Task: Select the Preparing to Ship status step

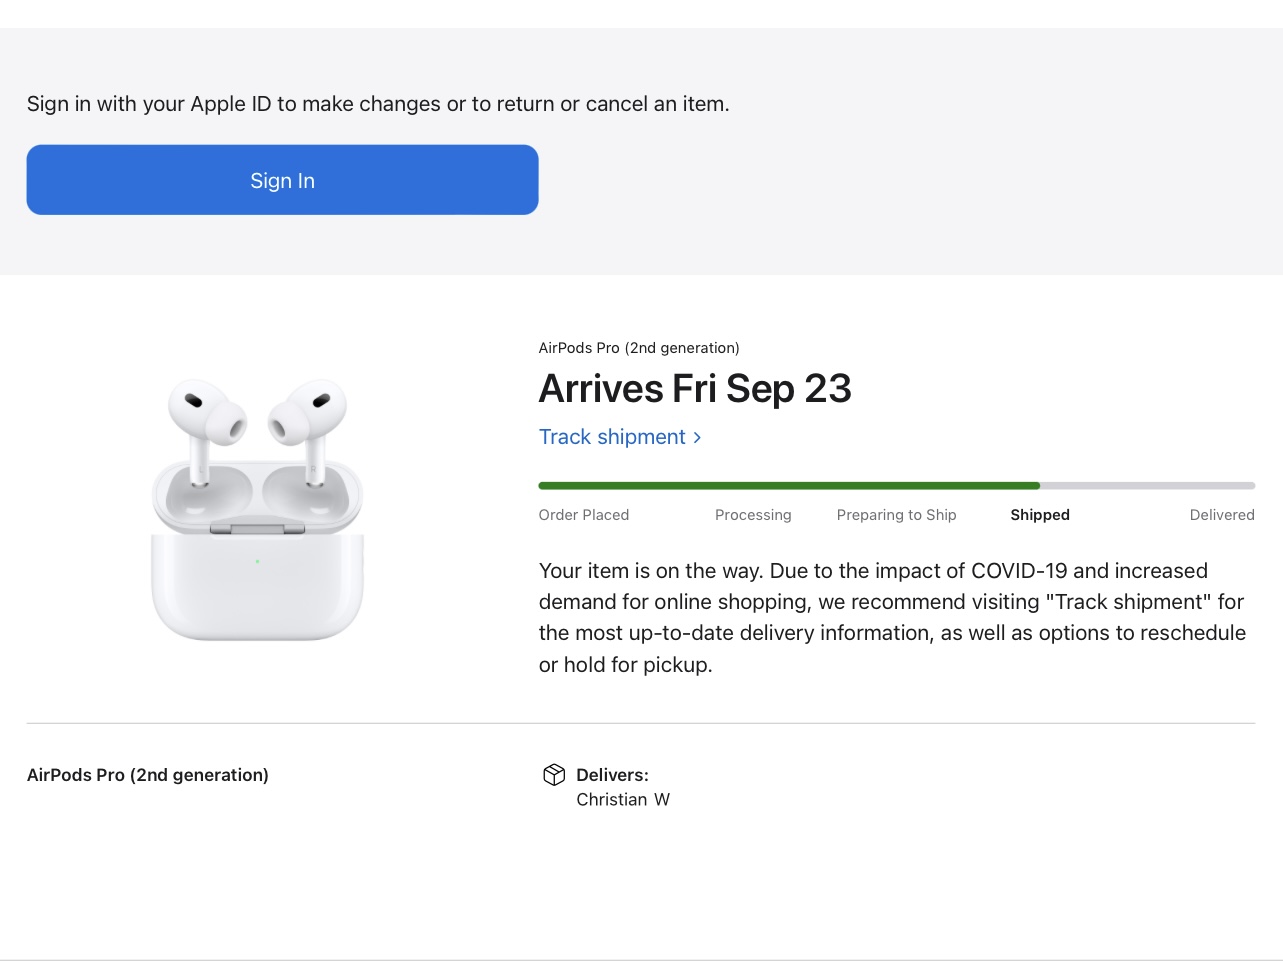Action: pos(896,515)
